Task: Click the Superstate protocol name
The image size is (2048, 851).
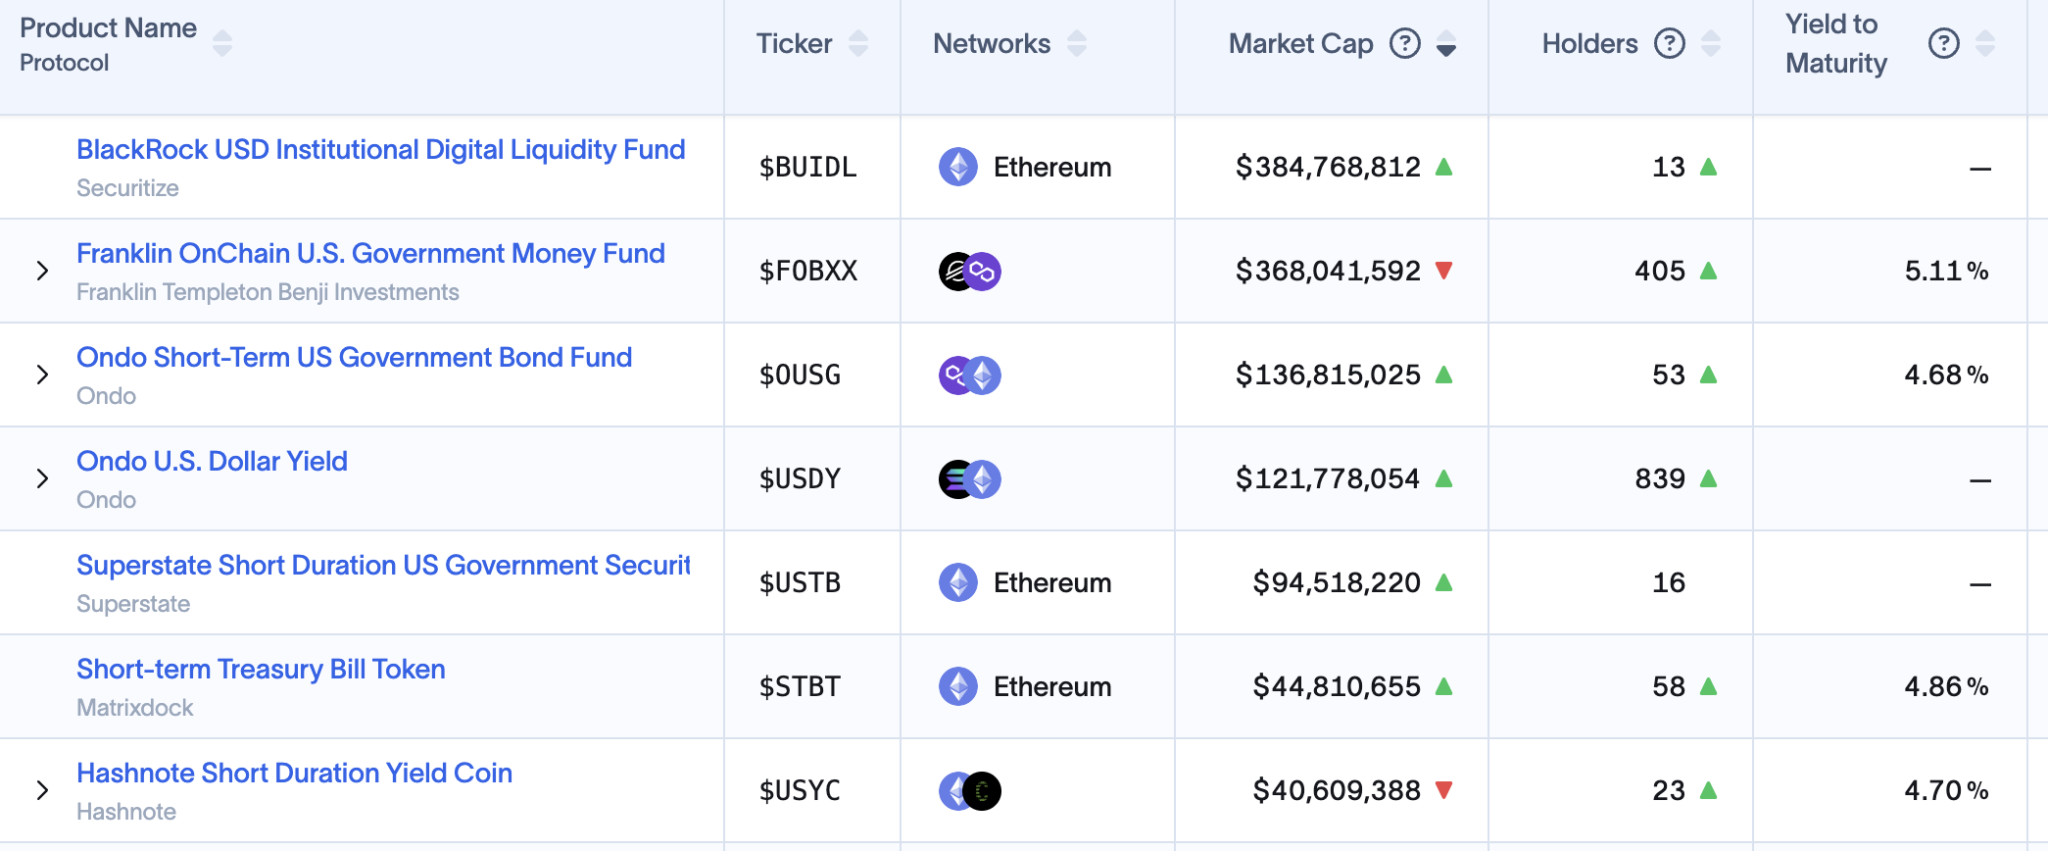Action: (x=133, y=604)
